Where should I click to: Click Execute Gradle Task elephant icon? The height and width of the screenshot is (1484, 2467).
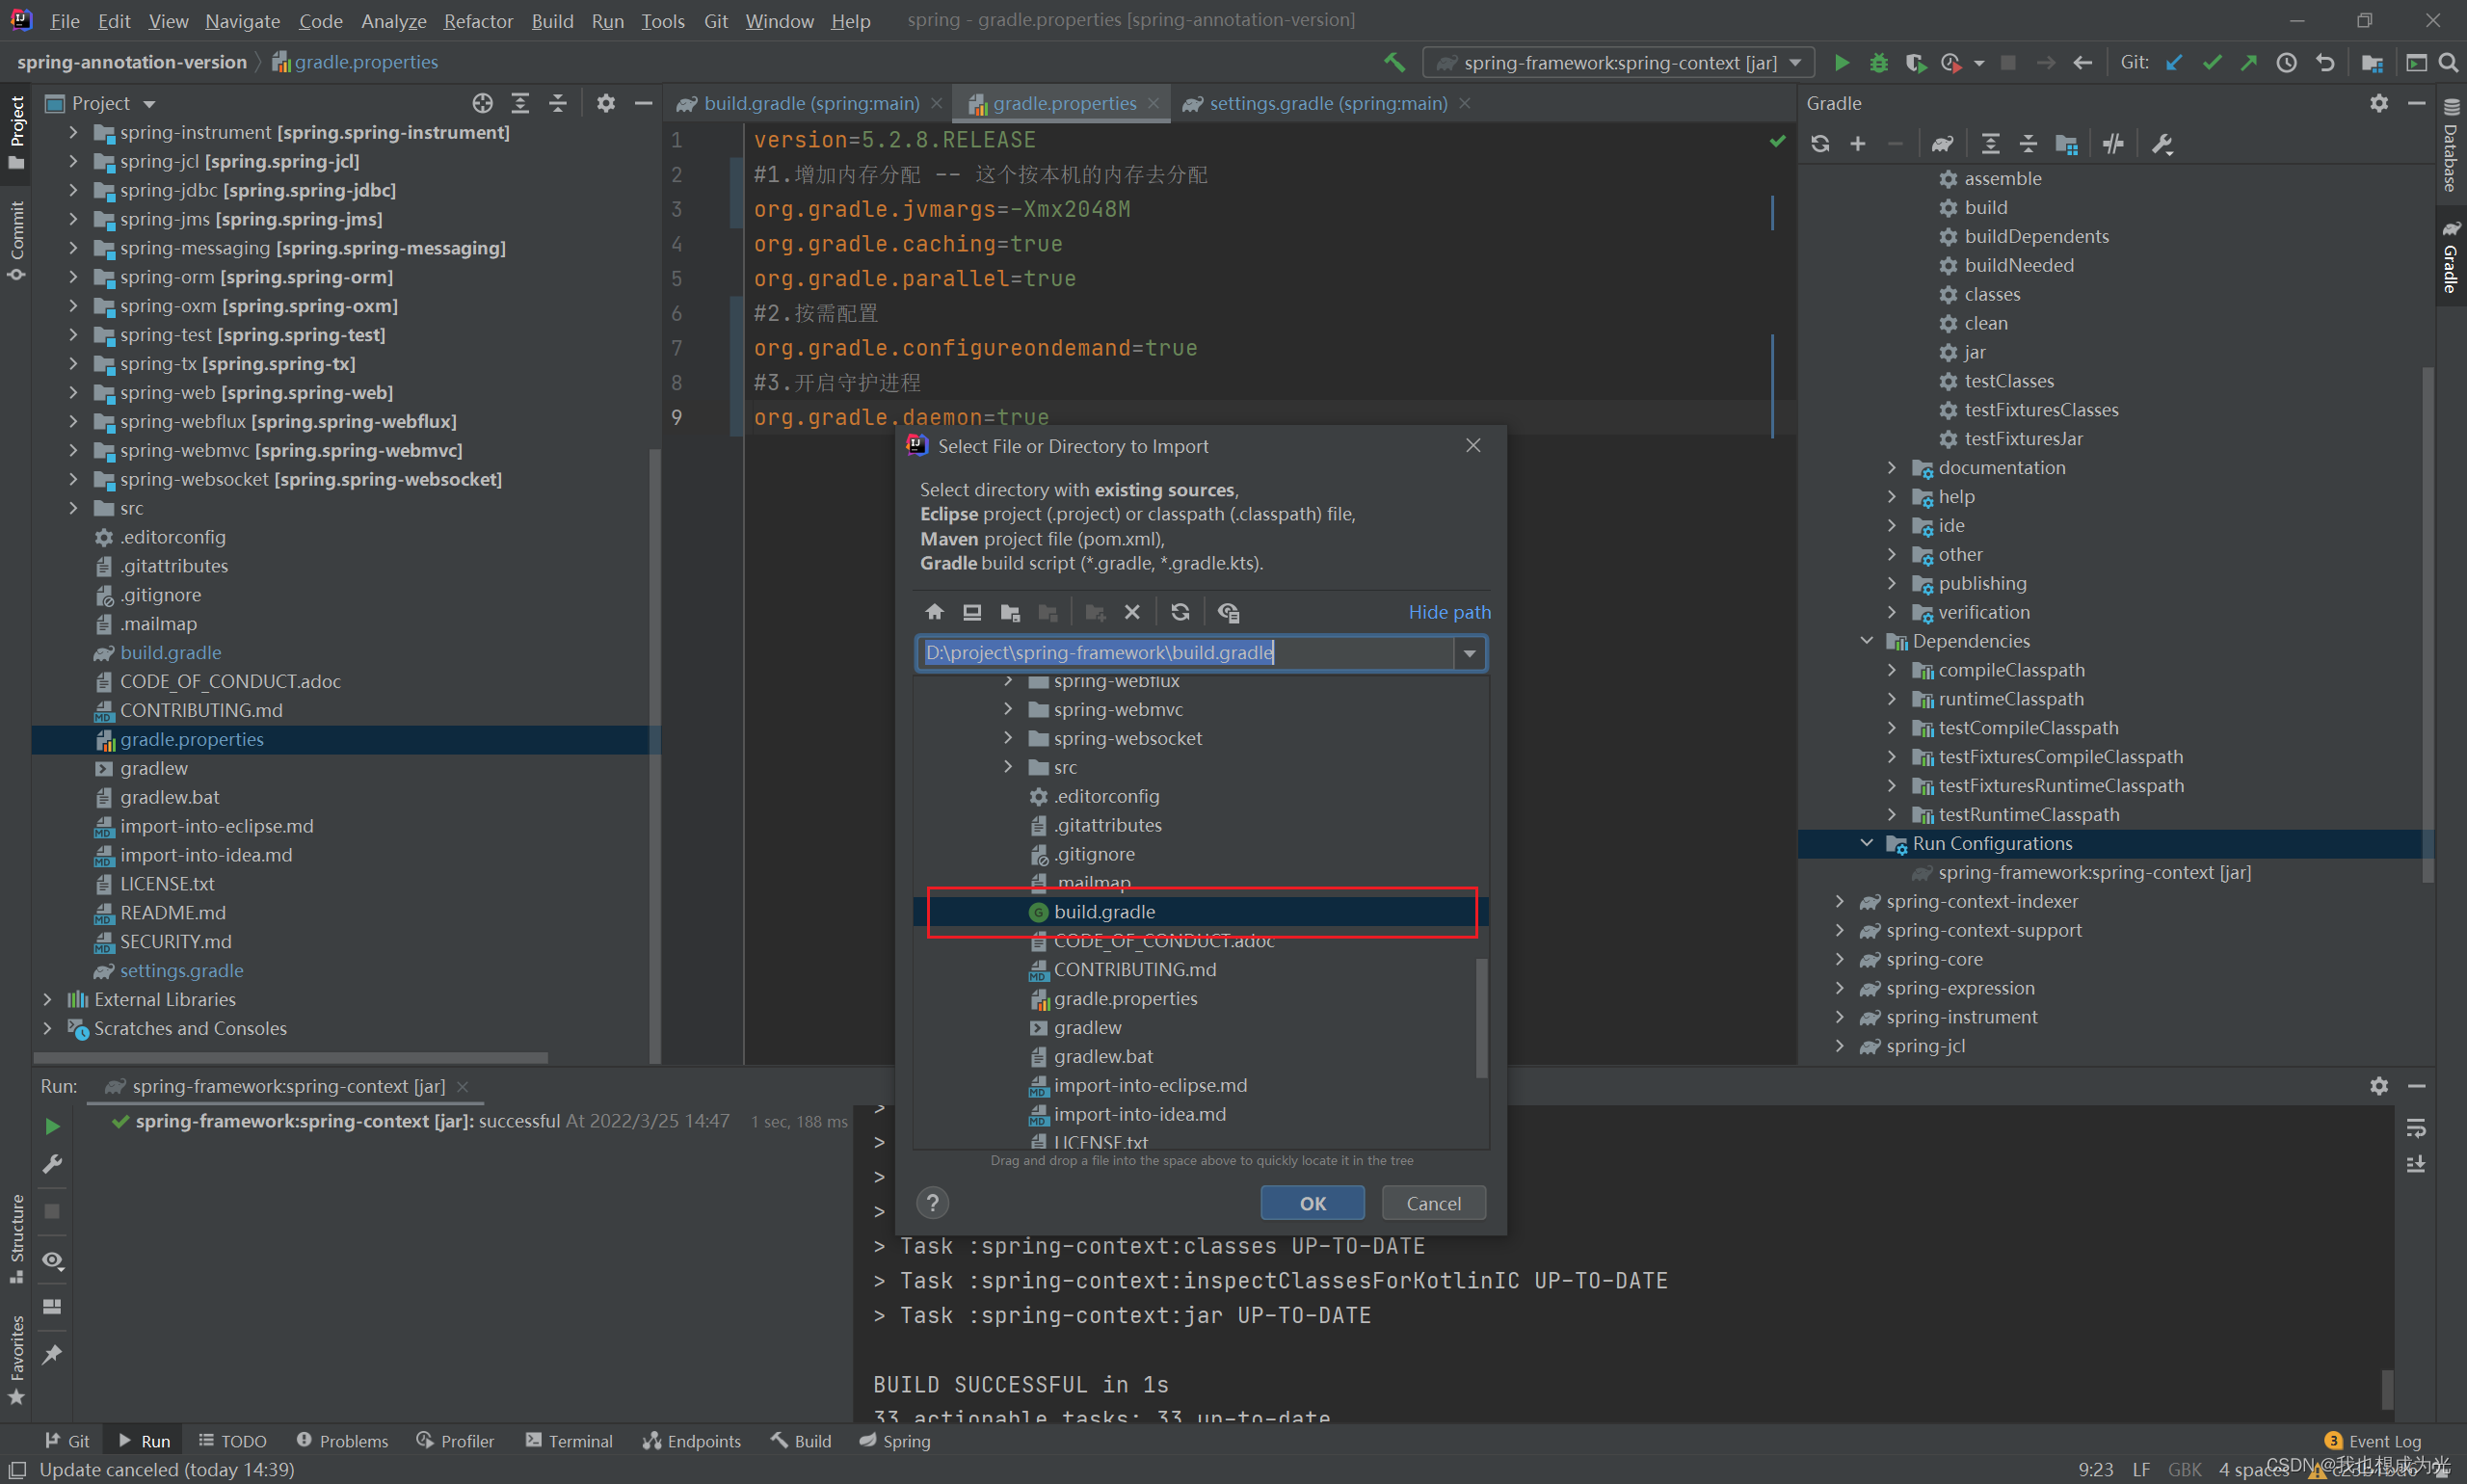[x=1942, y=144]
